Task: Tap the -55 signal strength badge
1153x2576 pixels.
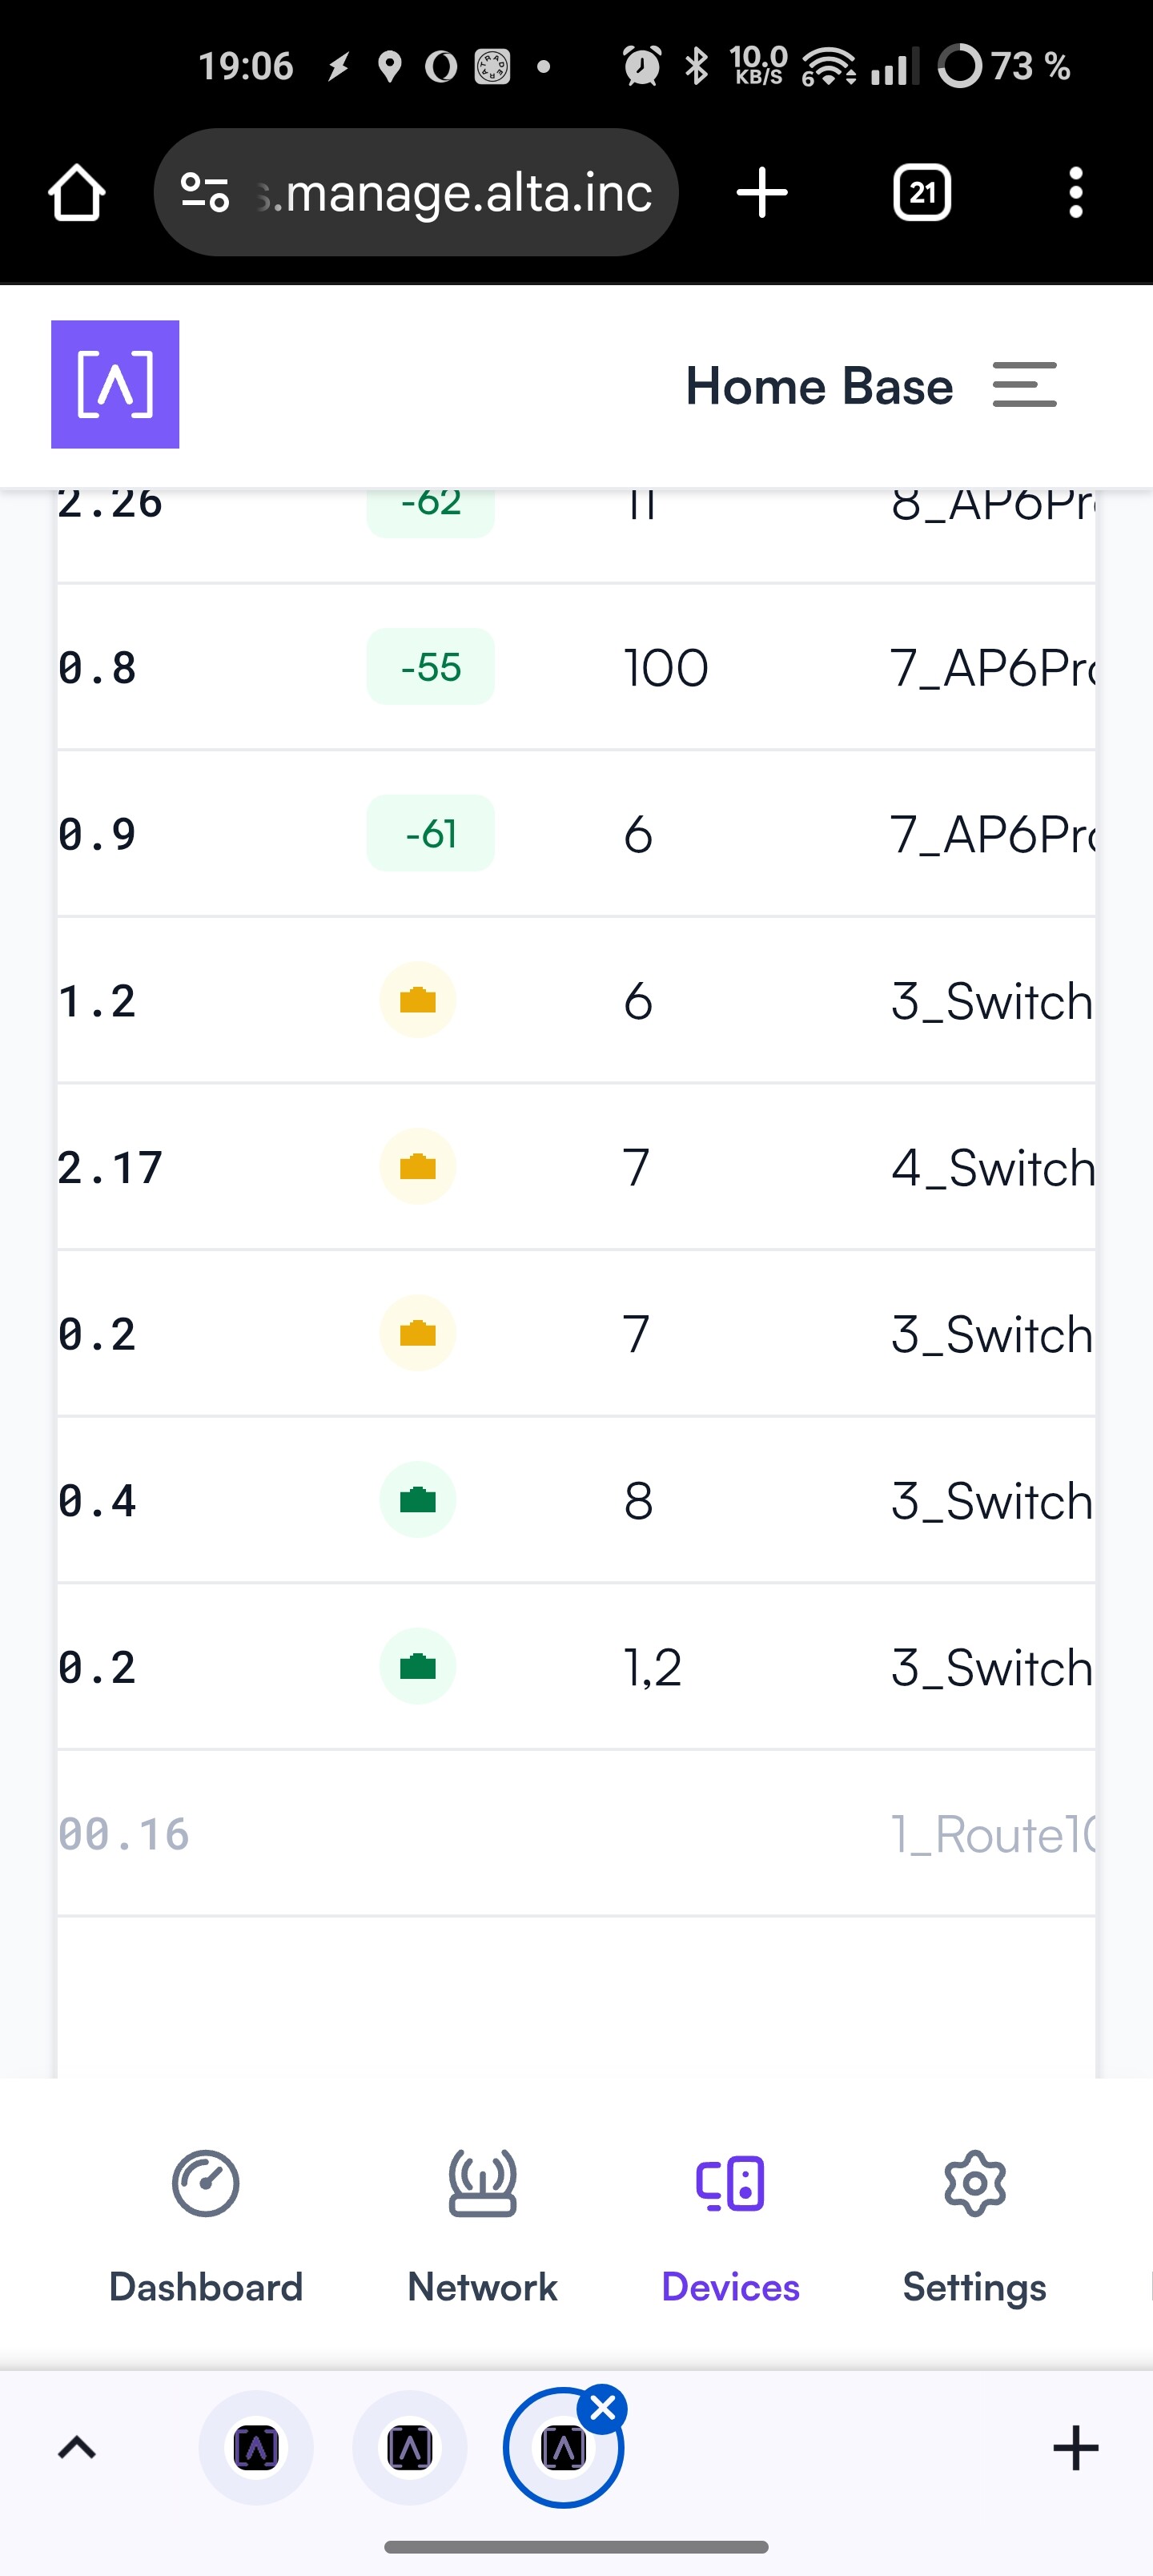Action: coord(430,667)
